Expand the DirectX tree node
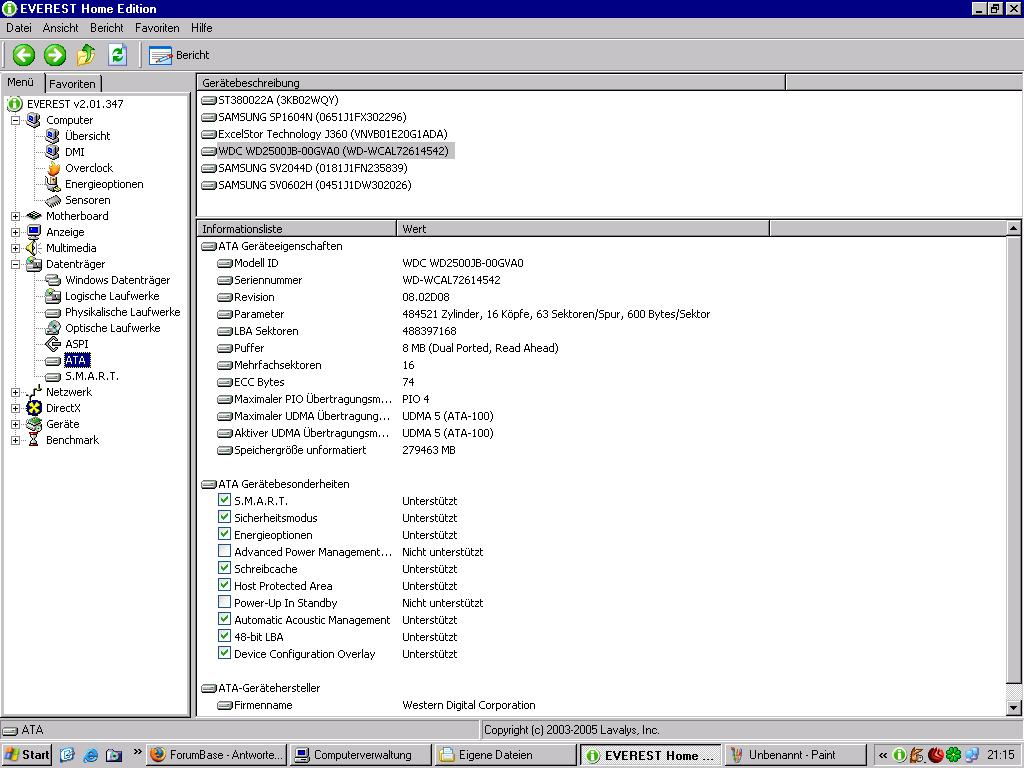This screenshot has height=768, width=1024. [x=16, y=408]
